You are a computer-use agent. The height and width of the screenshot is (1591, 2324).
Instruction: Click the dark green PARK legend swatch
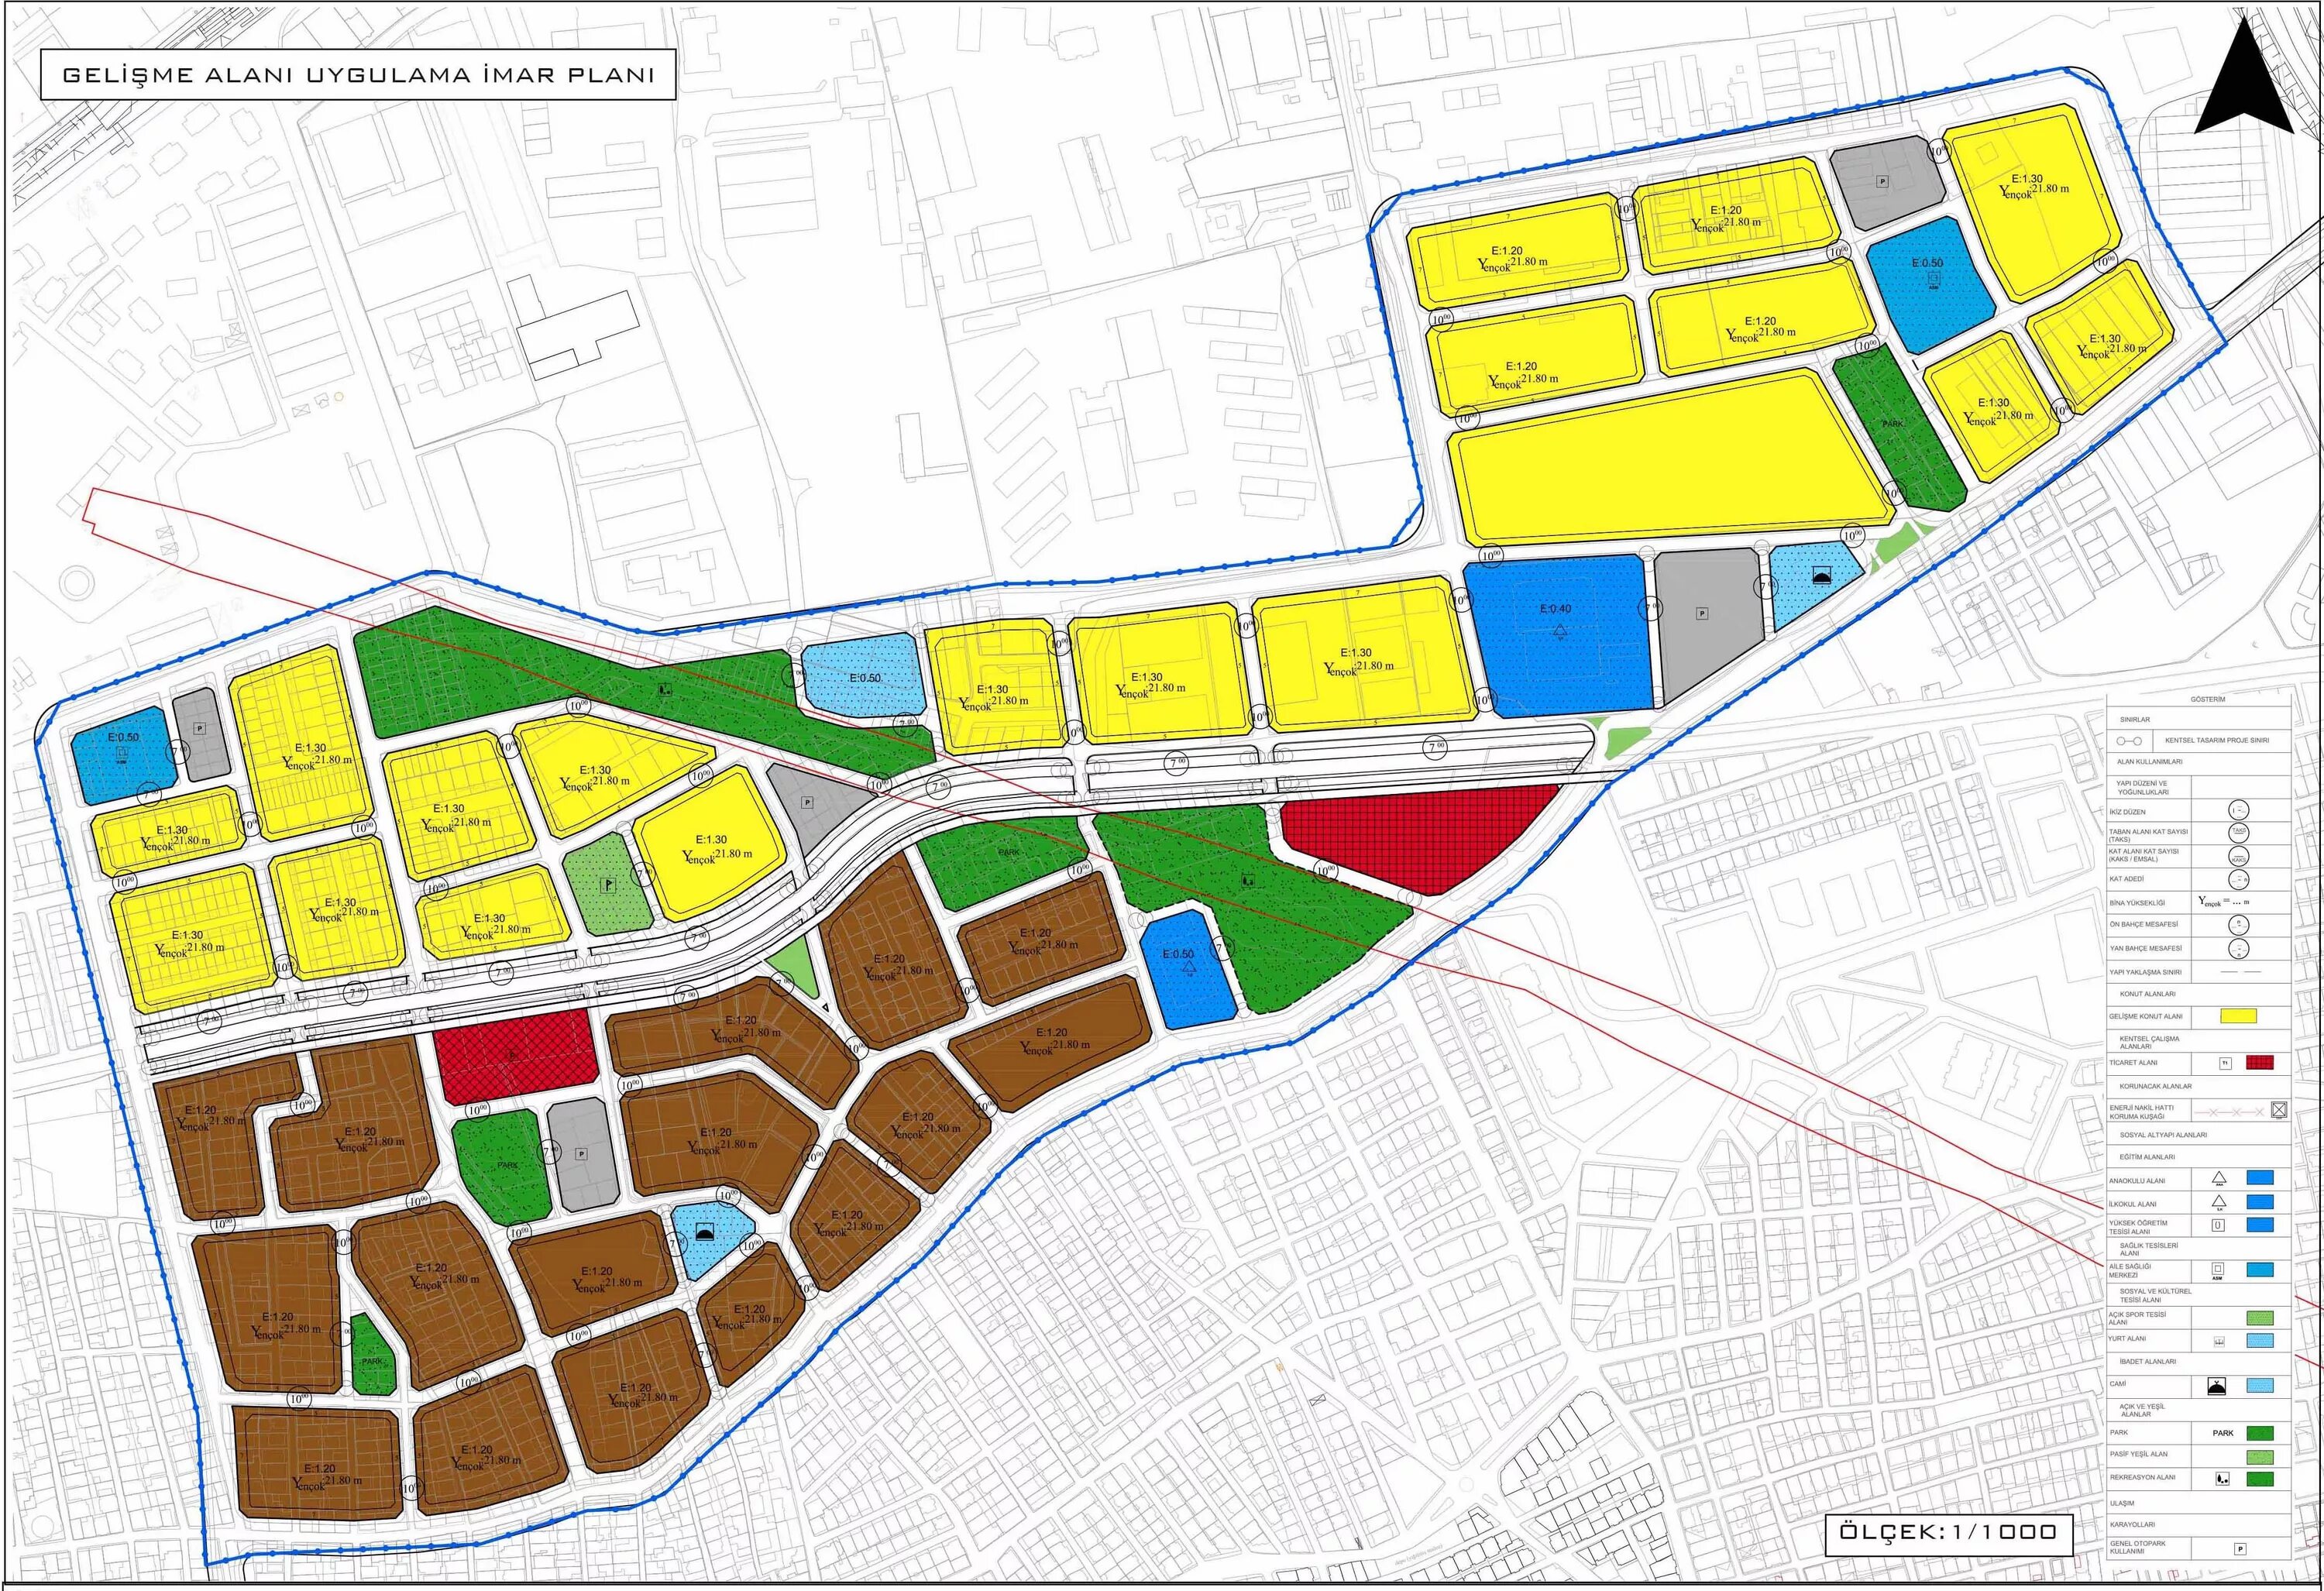pos(2259,1433)
